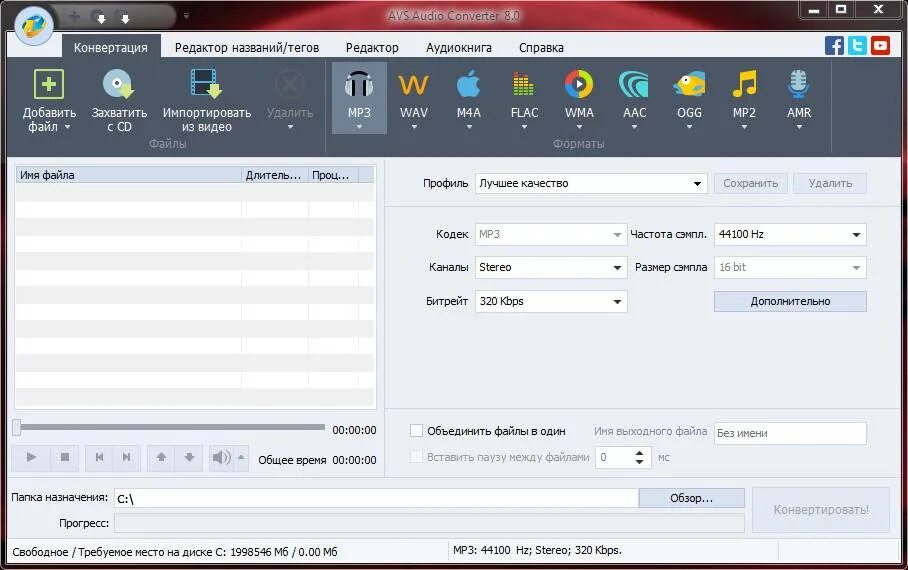
Task: Expand WAV format presets arrow
Action: (414, 127)
